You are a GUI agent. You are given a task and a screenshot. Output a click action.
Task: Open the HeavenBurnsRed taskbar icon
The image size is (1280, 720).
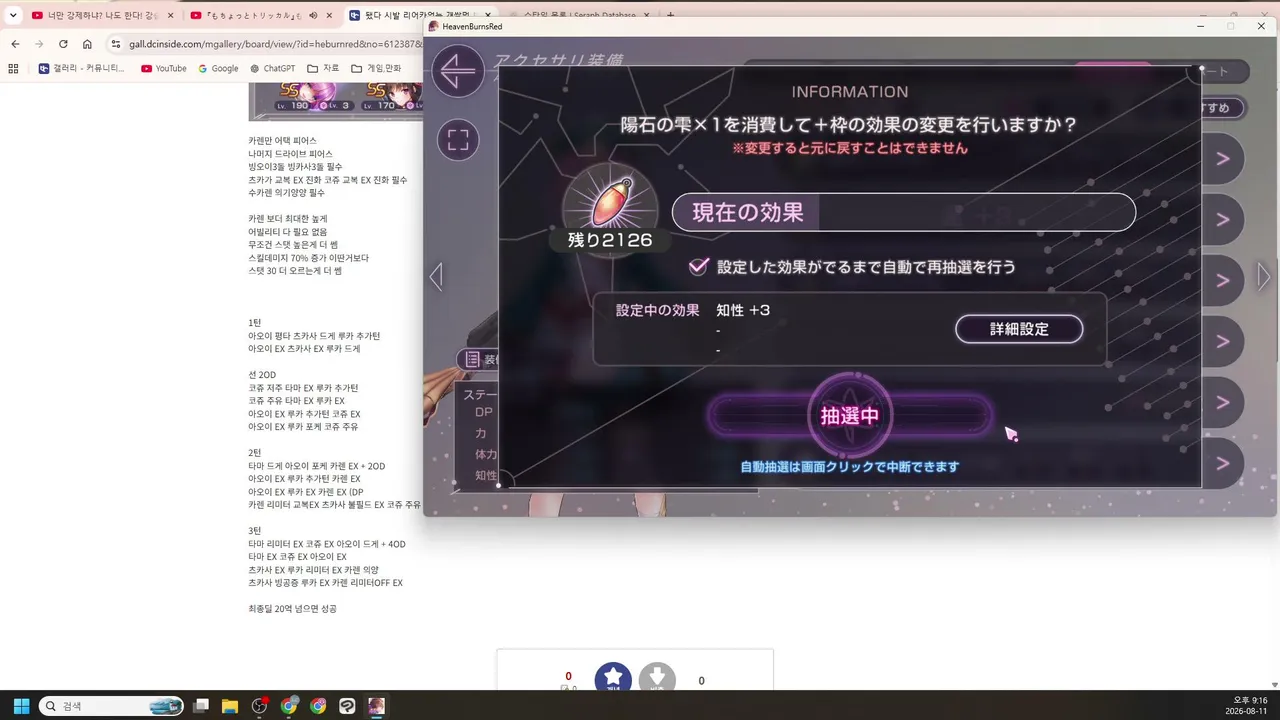[376, 706]
